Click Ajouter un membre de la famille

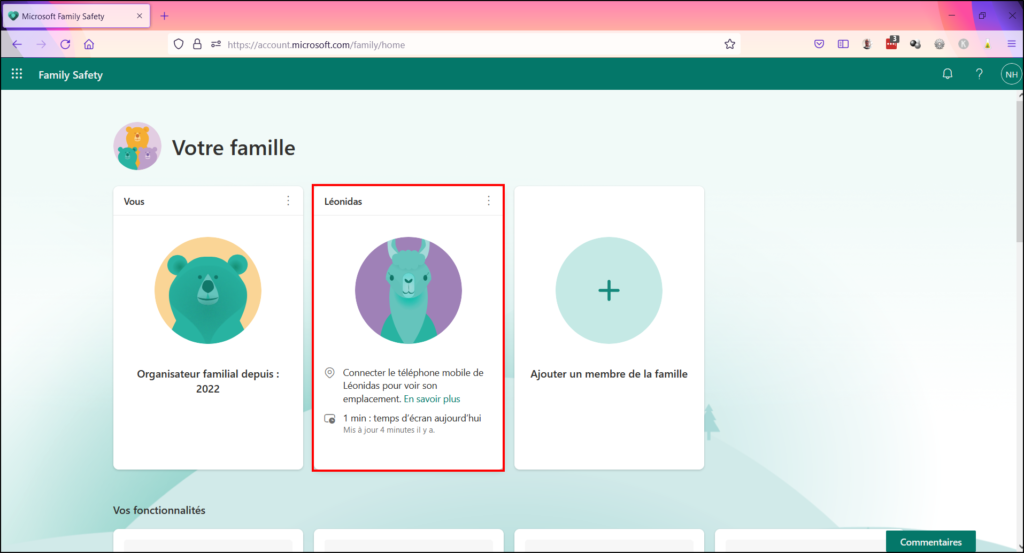click(x=609, y=374)
